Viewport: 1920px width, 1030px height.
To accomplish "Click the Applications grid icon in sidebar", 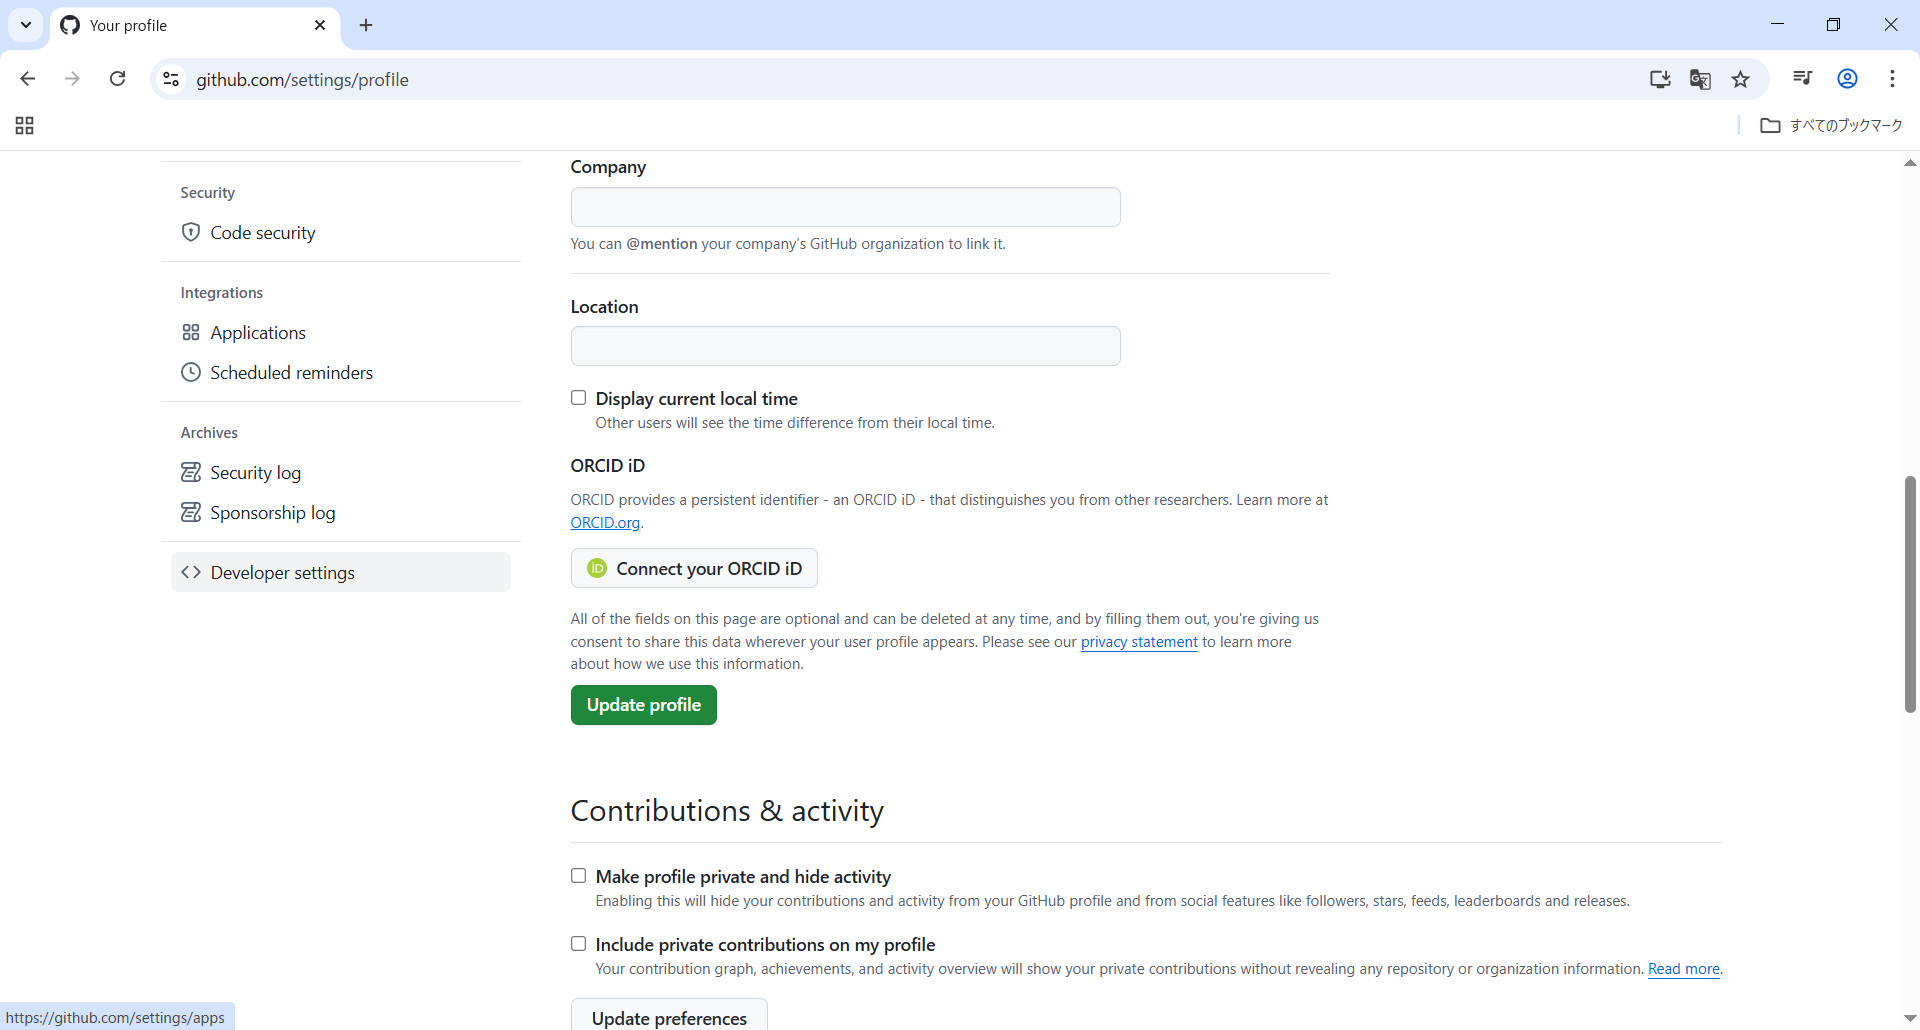I will 190,332.
